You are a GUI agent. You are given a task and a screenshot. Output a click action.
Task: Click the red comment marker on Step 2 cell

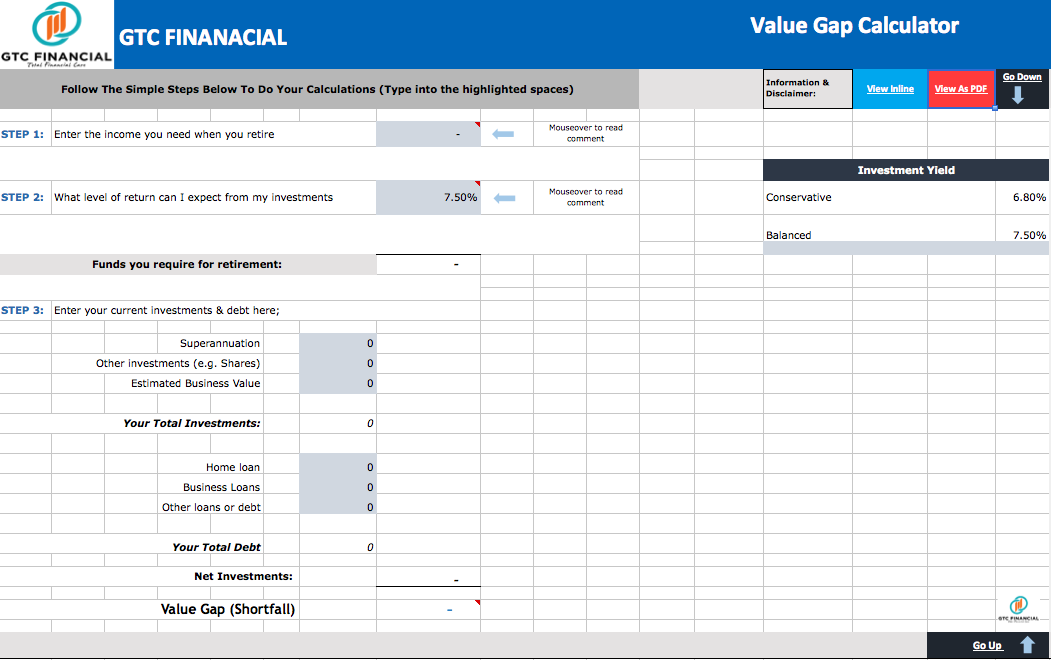tap(477, 184)
